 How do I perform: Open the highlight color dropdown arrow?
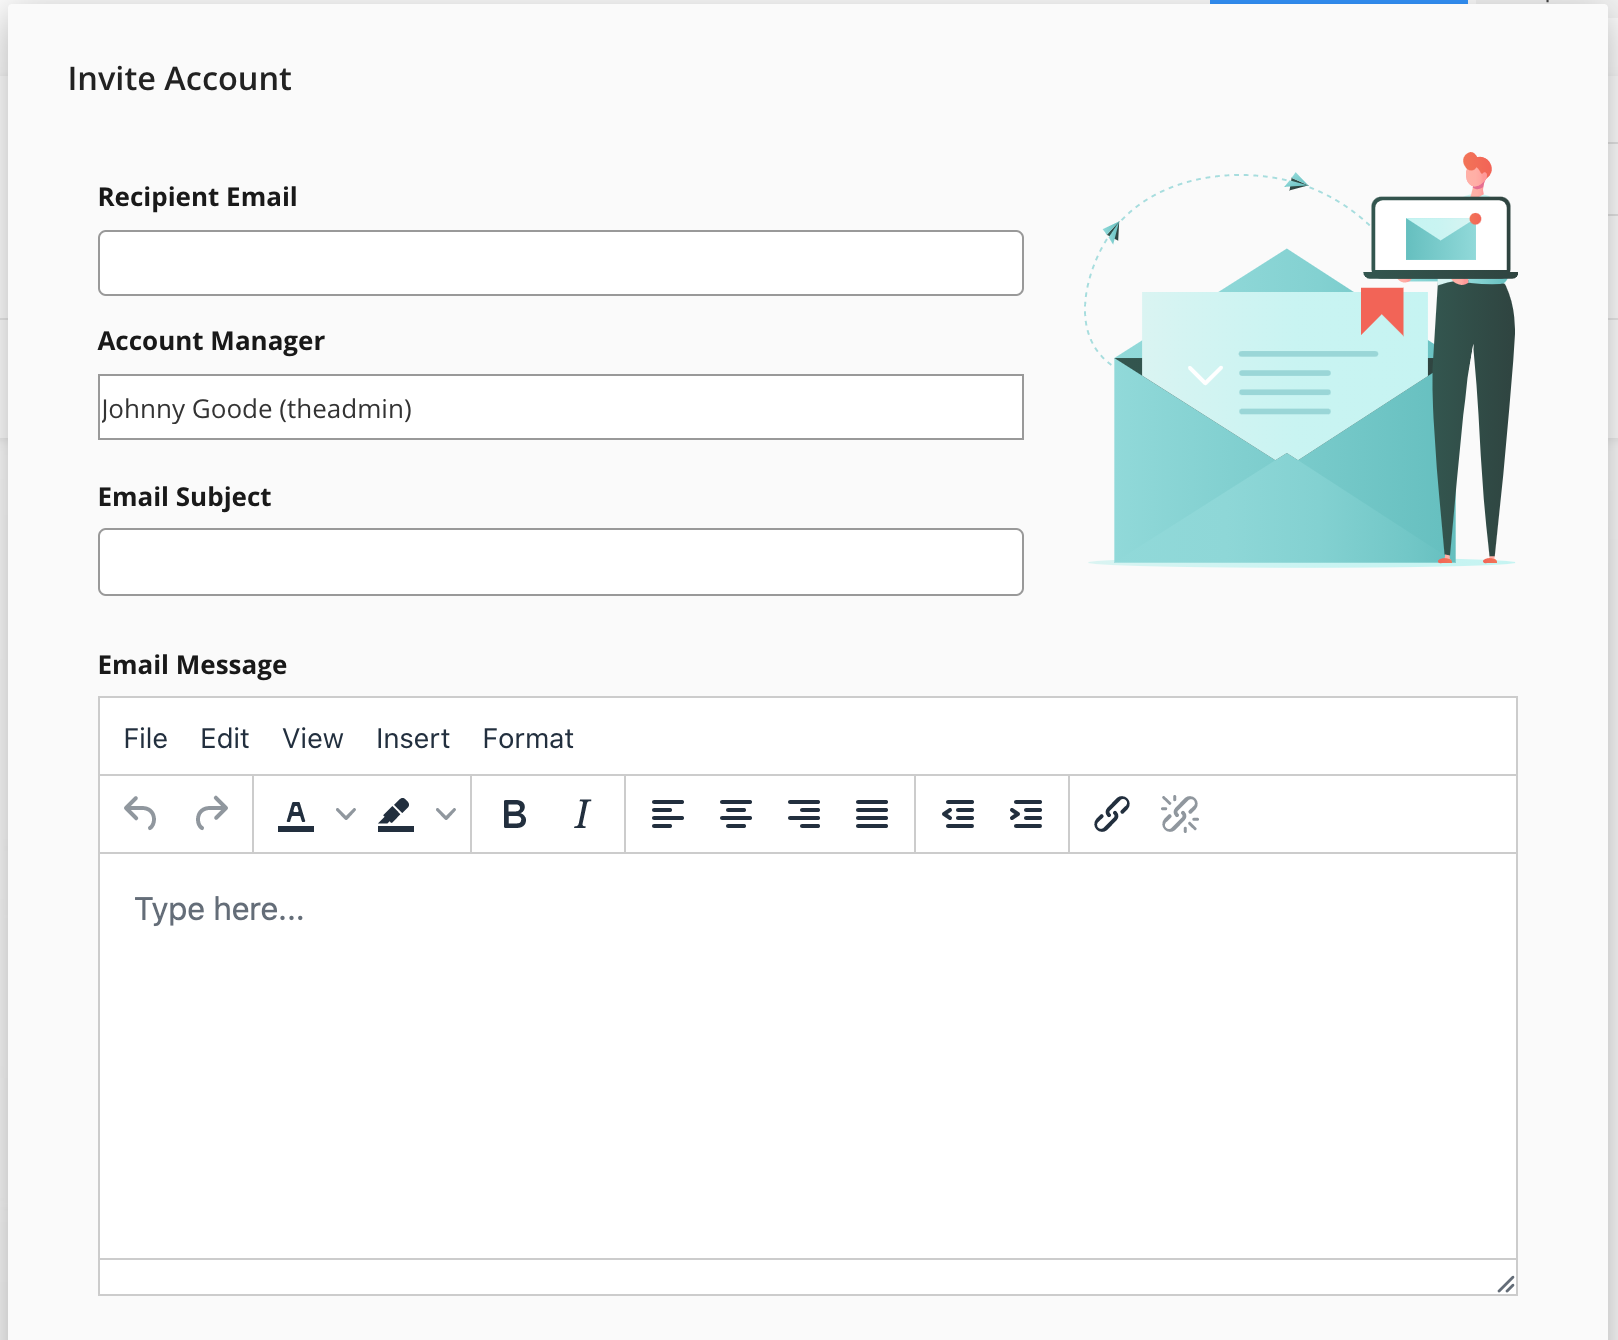(446, 814)
